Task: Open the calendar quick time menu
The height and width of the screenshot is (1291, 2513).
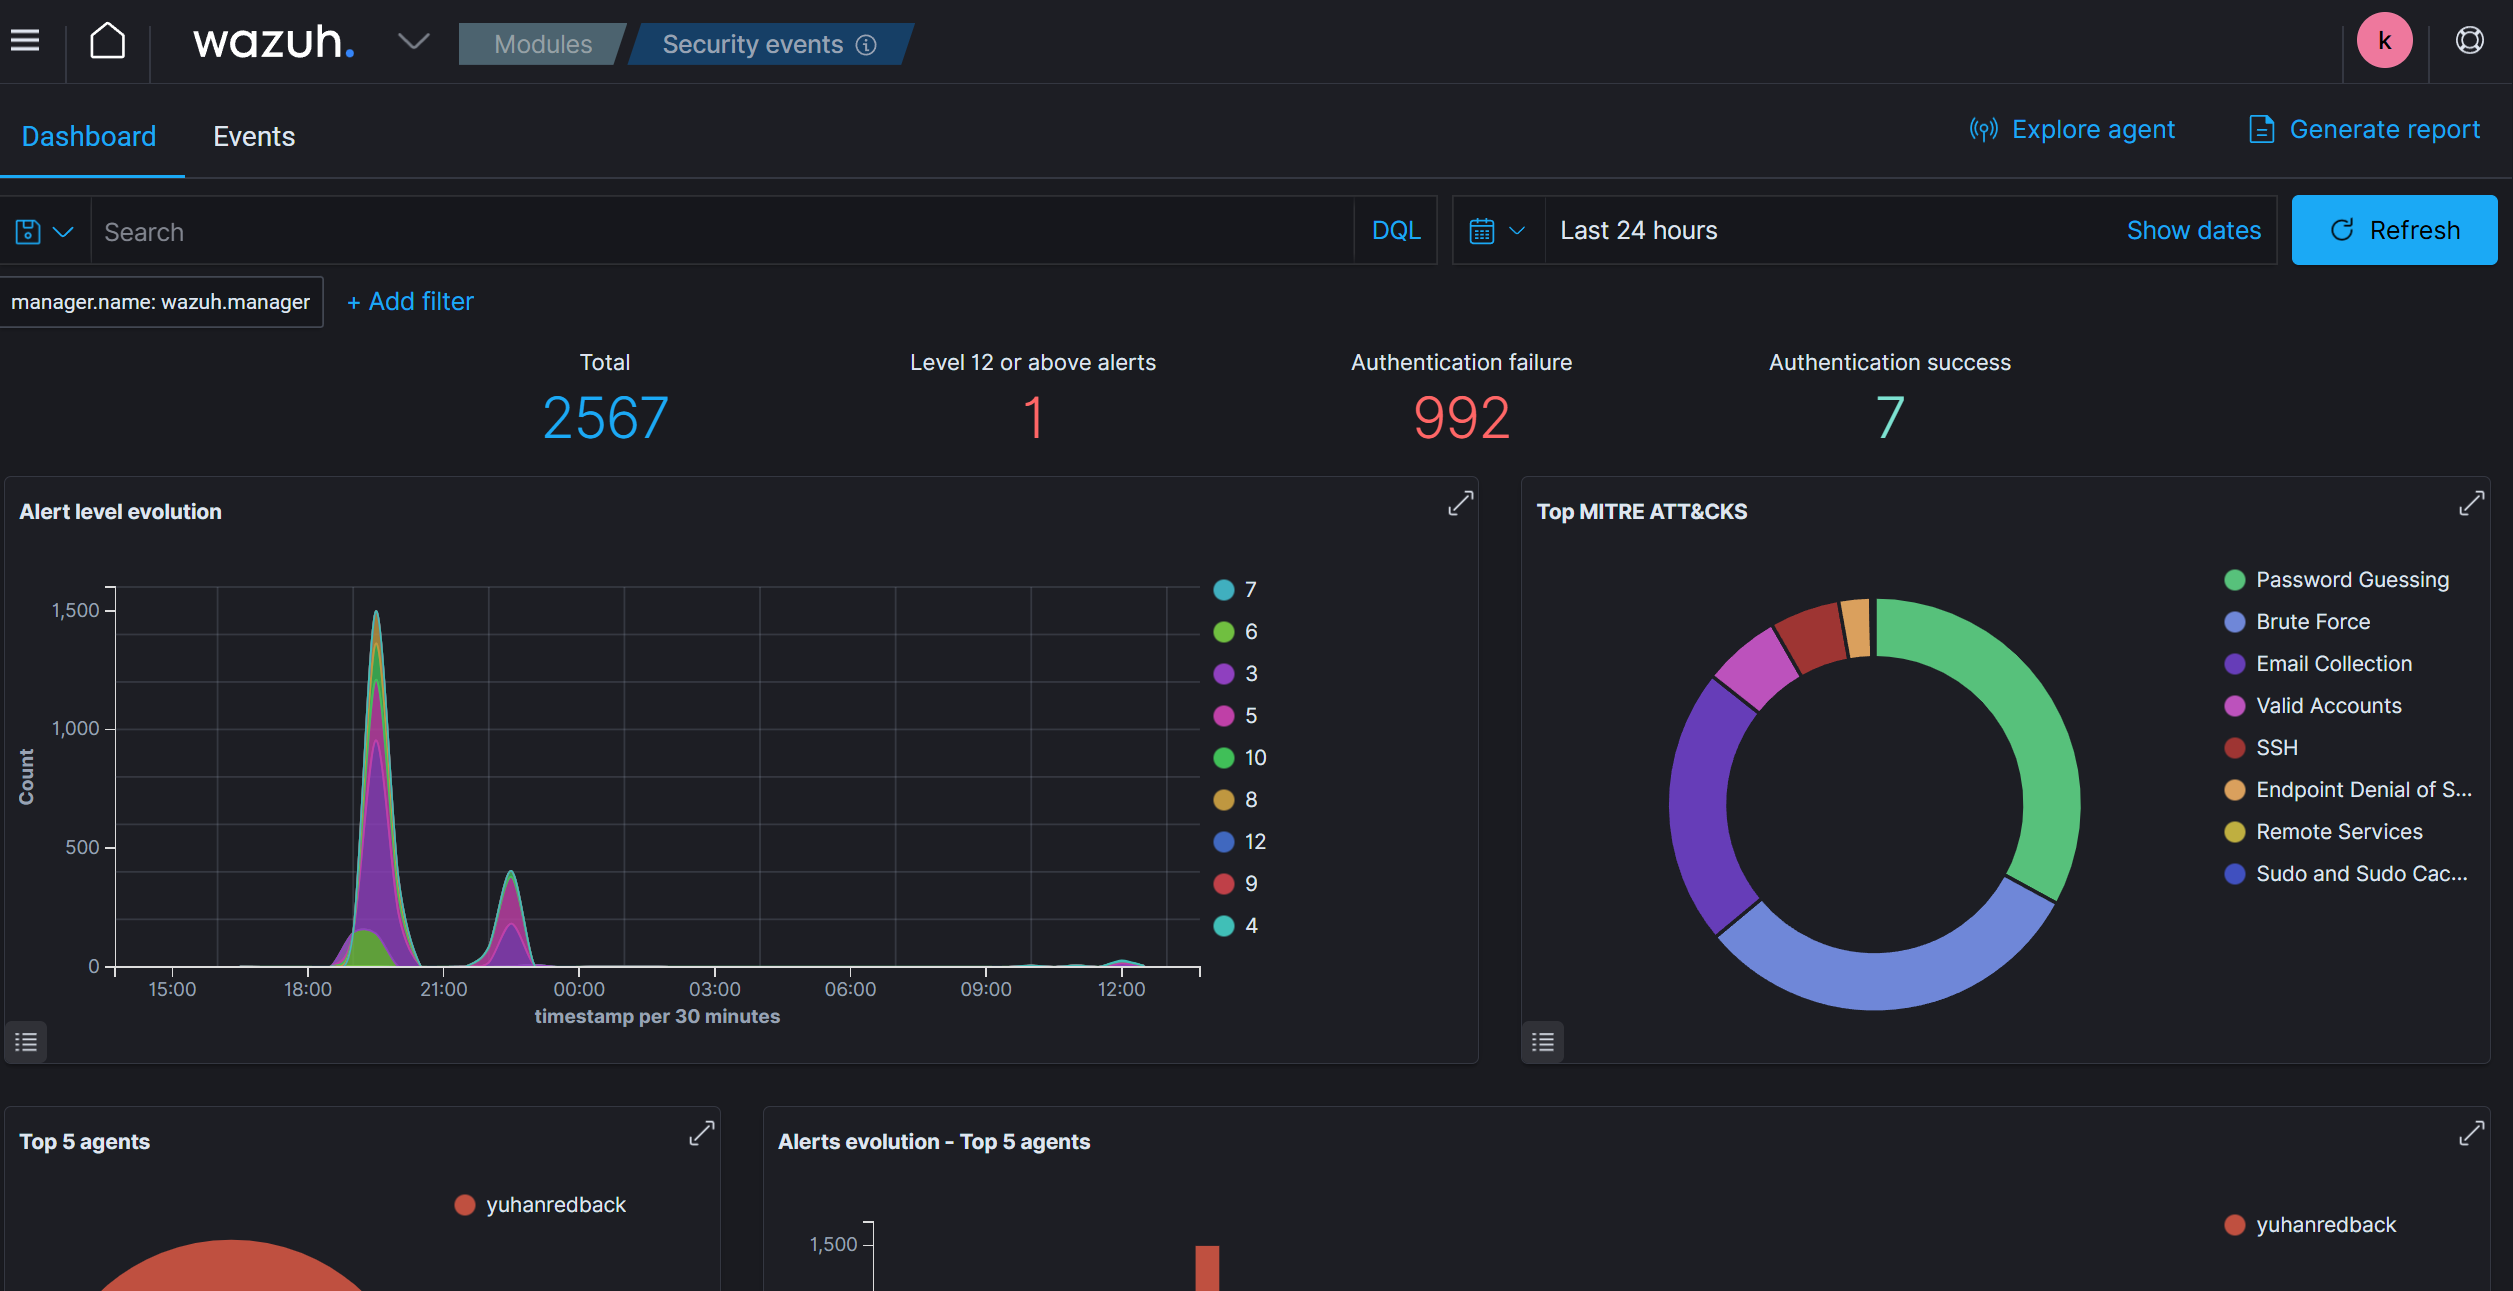Action: click(1497, 231)
